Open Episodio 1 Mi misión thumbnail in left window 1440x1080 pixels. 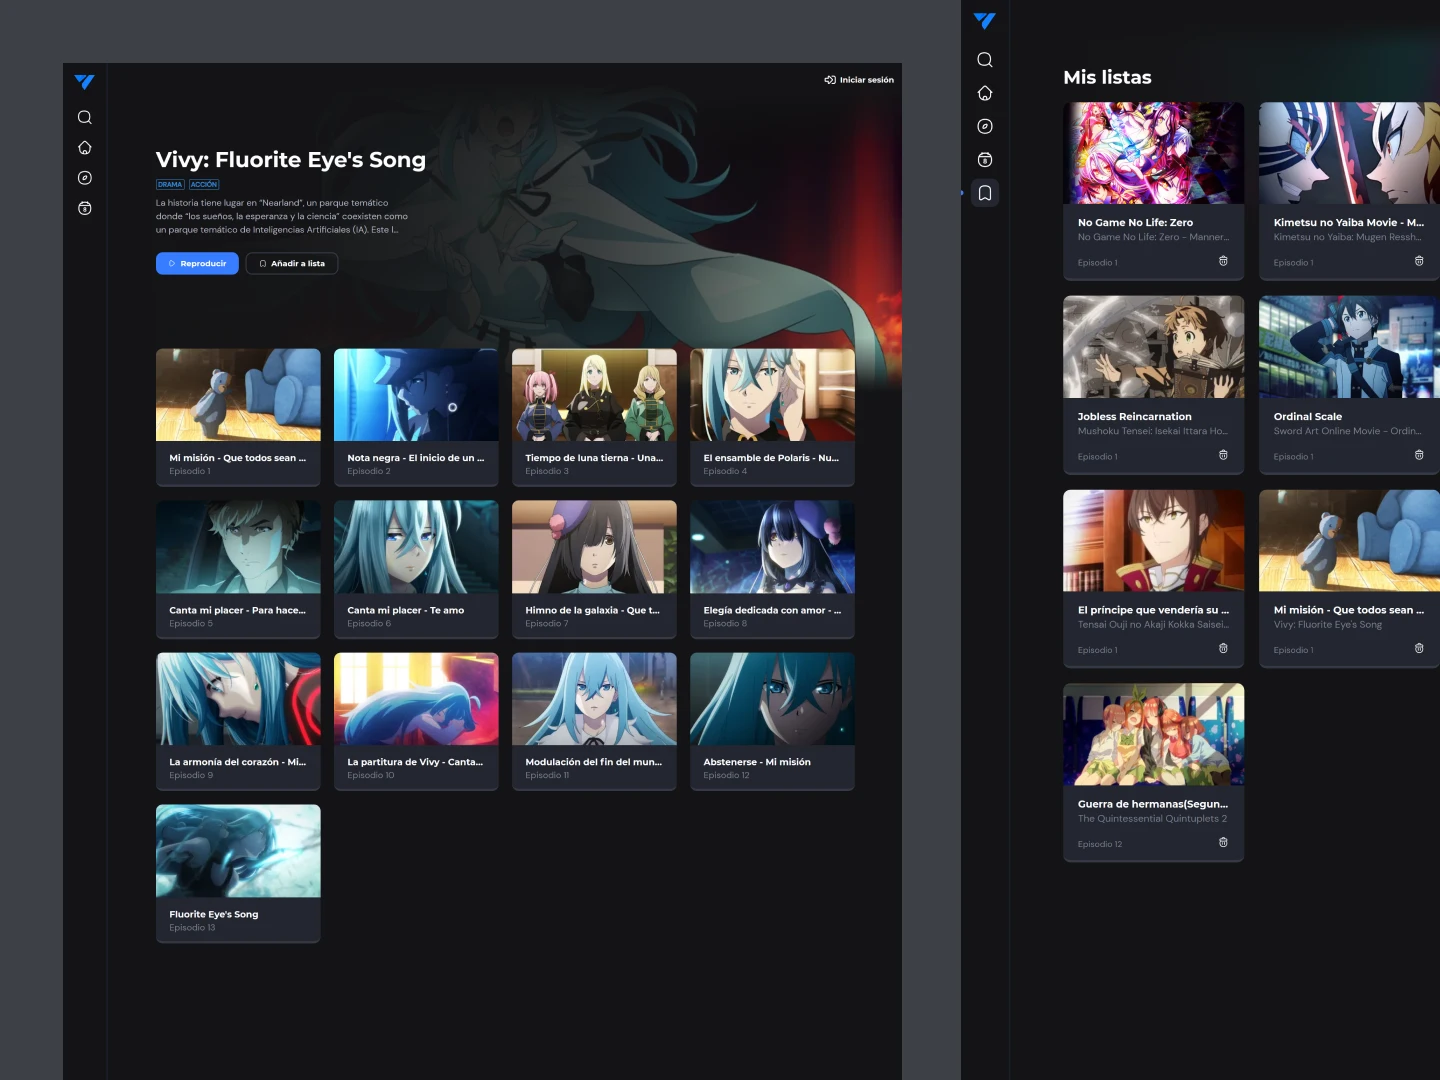(238, 395)
